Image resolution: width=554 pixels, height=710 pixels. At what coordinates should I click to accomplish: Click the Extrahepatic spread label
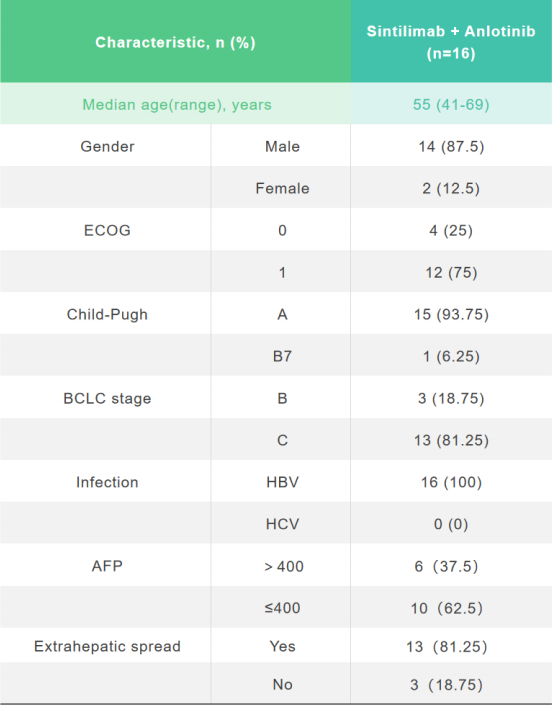click(107, 647)
